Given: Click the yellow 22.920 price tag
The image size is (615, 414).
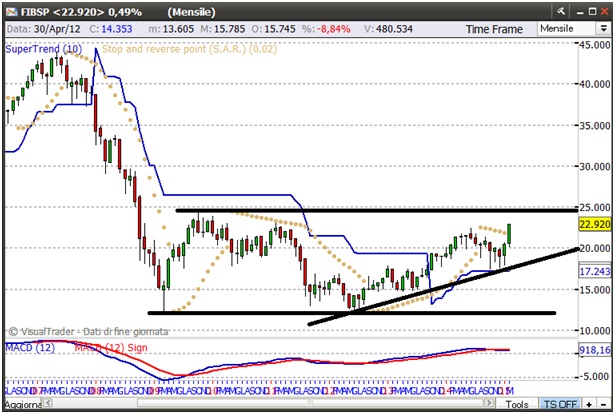Looking at the screenshot, I should coord(595,224).
